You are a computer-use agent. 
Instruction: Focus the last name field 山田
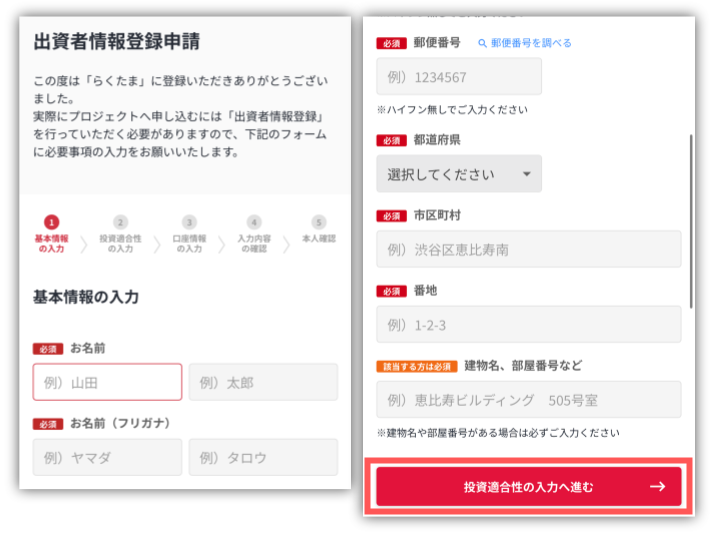click(107, 382)
